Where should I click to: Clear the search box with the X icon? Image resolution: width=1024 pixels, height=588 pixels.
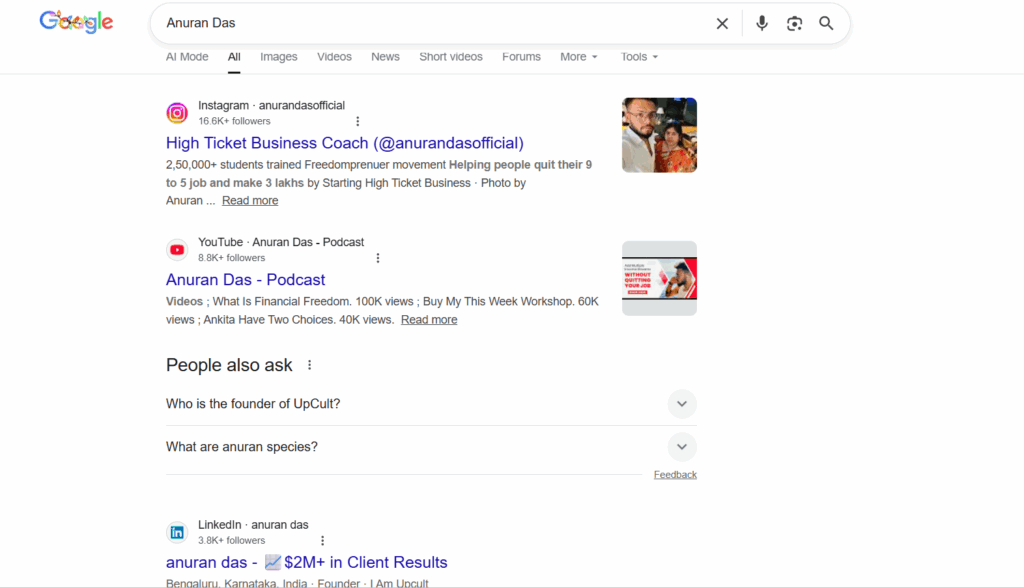coord(722,23)
